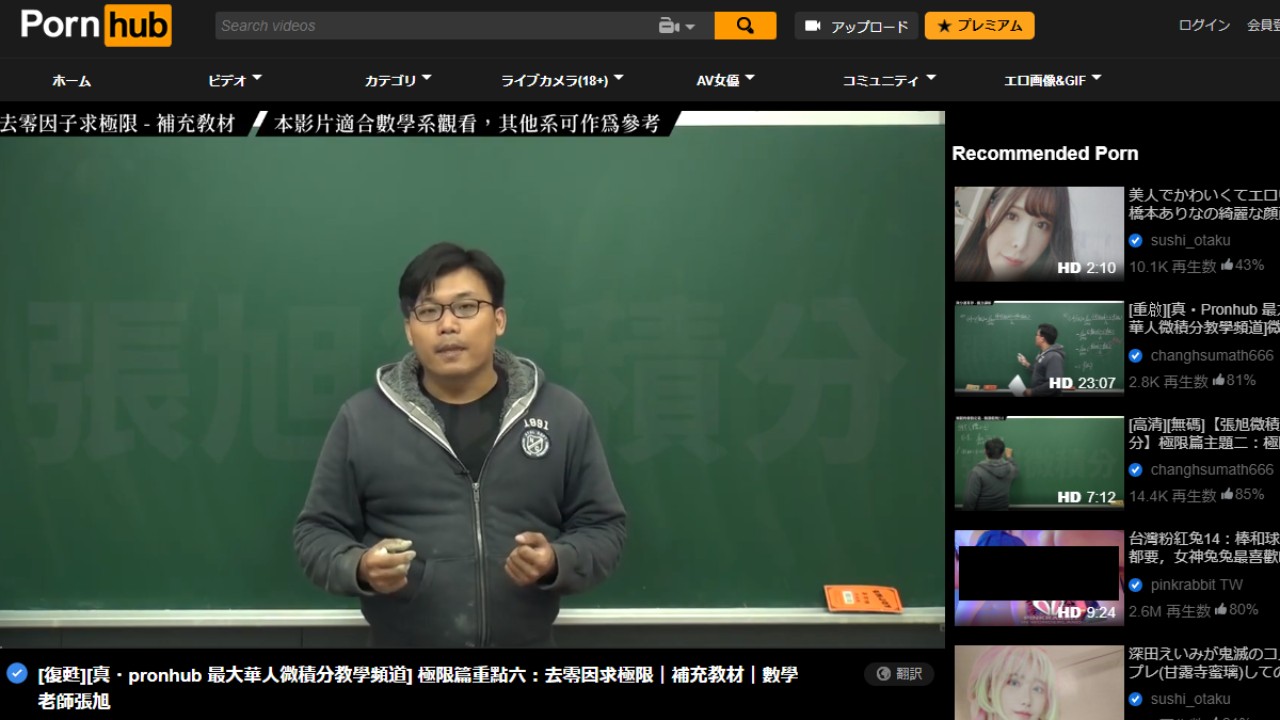The height and width of the screenshot is (720, 1280).
Task: Click the 2.6M 再生数 view count
Action: click(1170, 610)
